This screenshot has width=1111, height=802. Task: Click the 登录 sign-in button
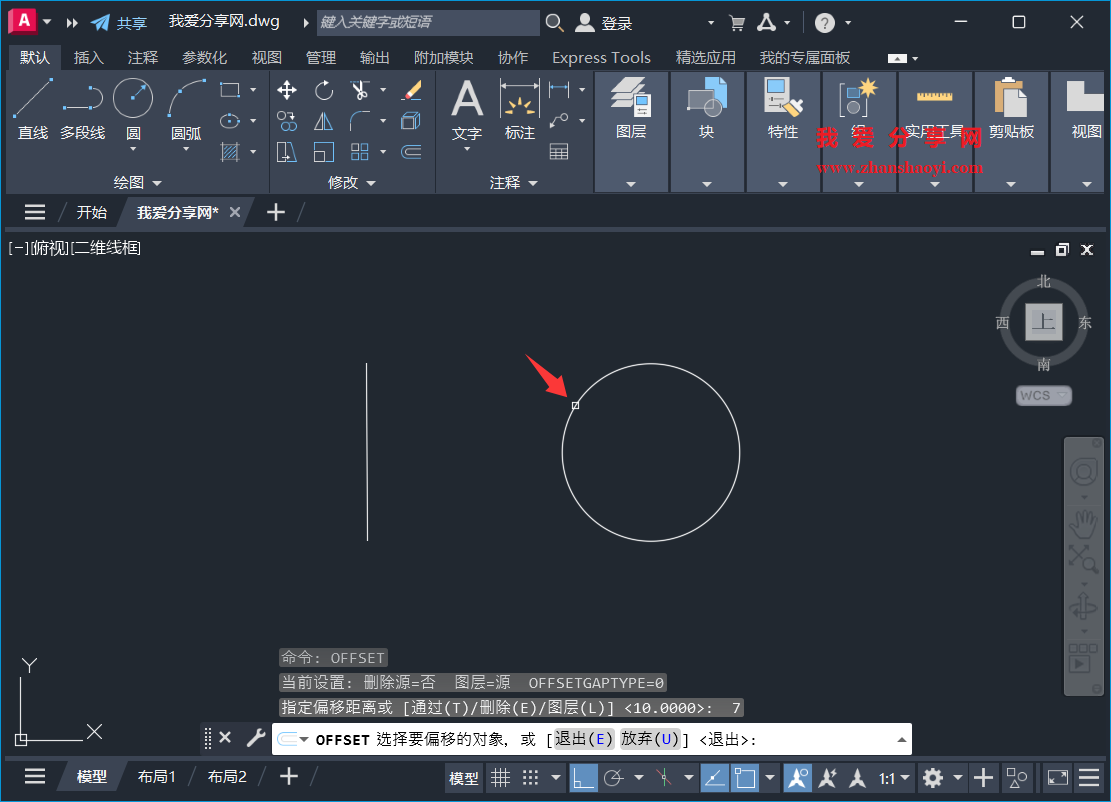click(x=610, y=22)
